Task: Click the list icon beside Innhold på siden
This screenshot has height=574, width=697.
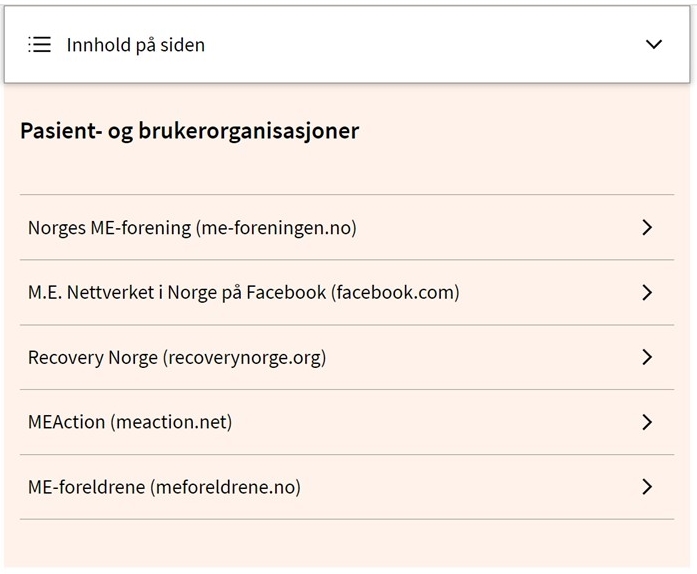Action: point(39,45)
